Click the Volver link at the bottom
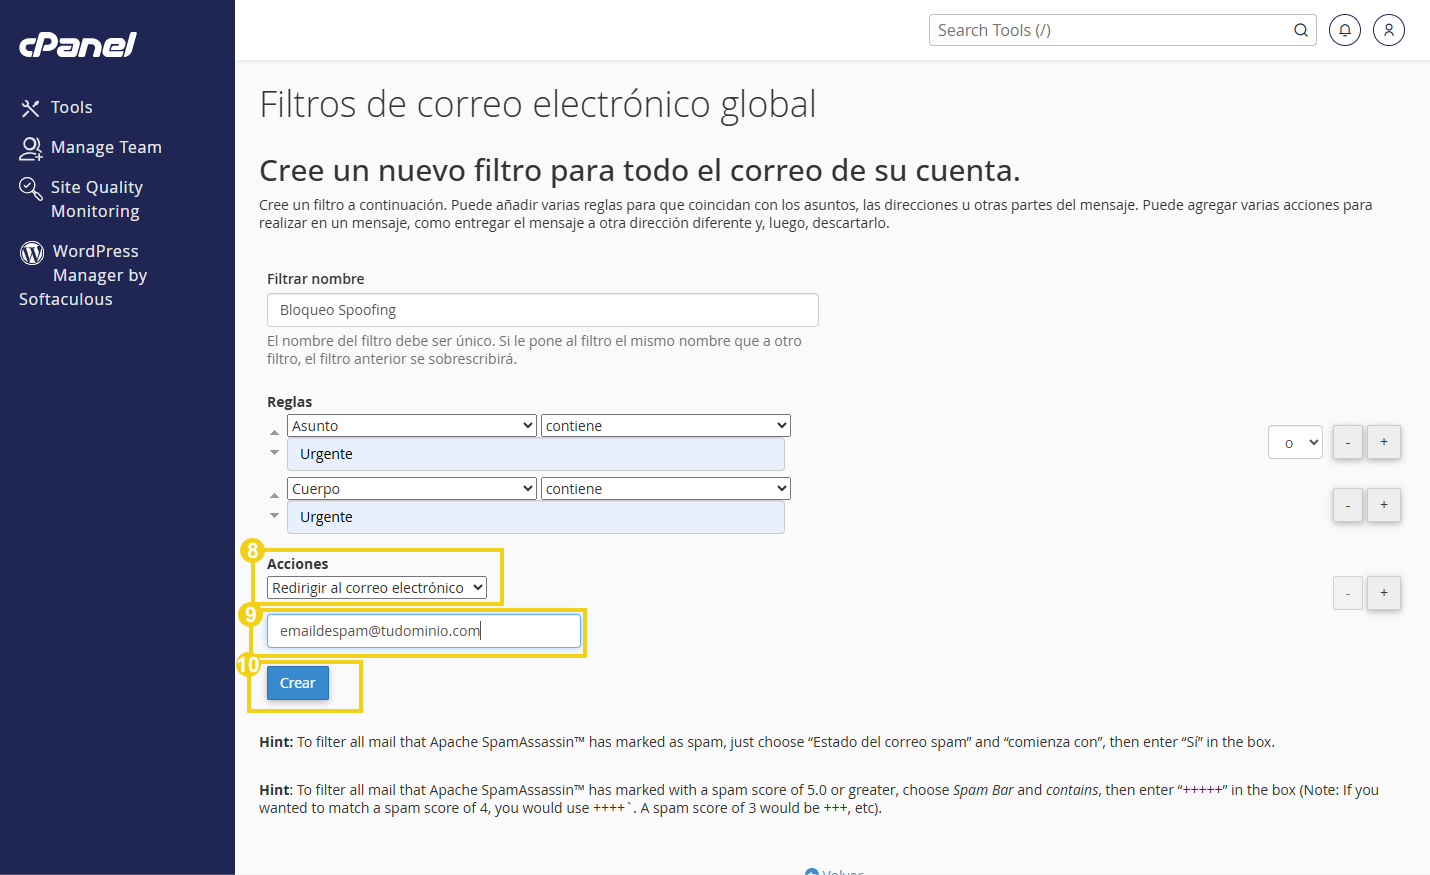The height and width of the screenshot is (875, 1430). tap(841, 870)
